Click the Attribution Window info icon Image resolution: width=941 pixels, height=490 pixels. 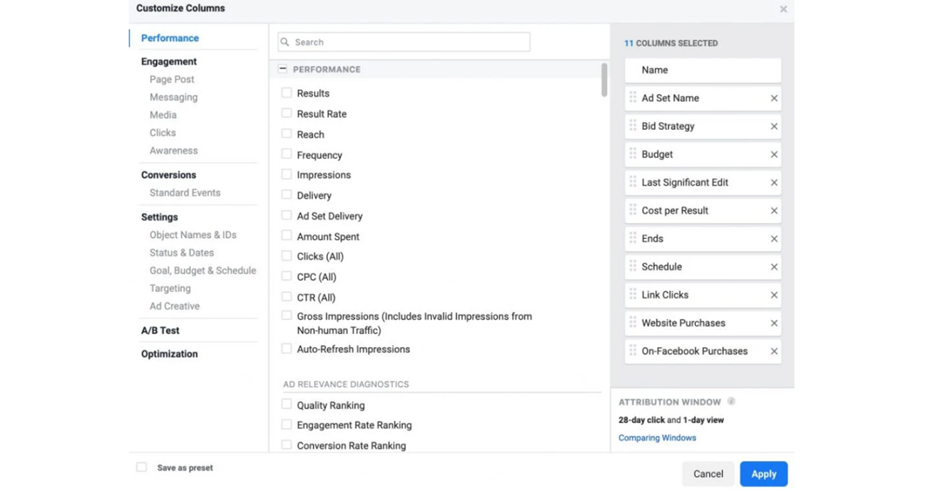pyautogui.click(x=731, y=402)
